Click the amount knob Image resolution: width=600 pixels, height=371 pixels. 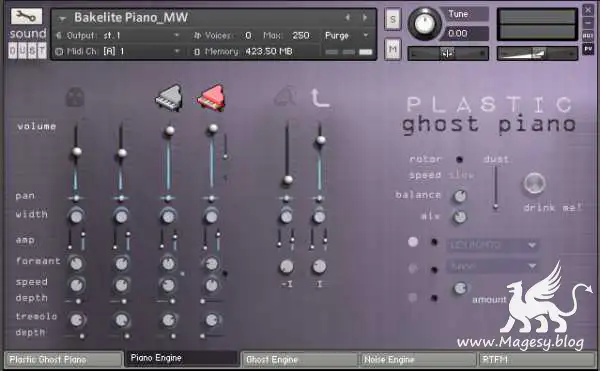click(x=460, y=288)
